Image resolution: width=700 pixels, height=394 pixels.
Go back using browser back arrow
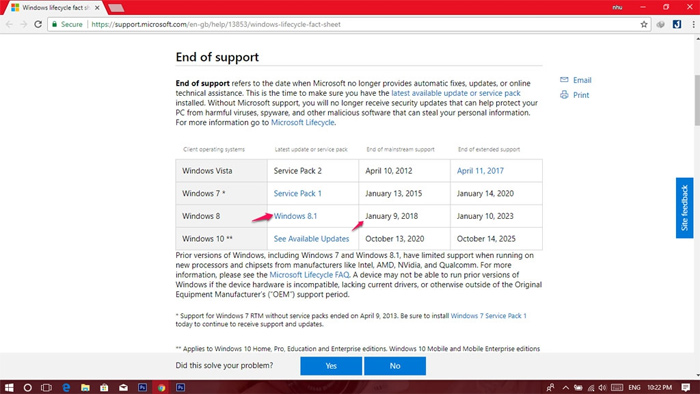pyautogui.click(x=9, y=24)
